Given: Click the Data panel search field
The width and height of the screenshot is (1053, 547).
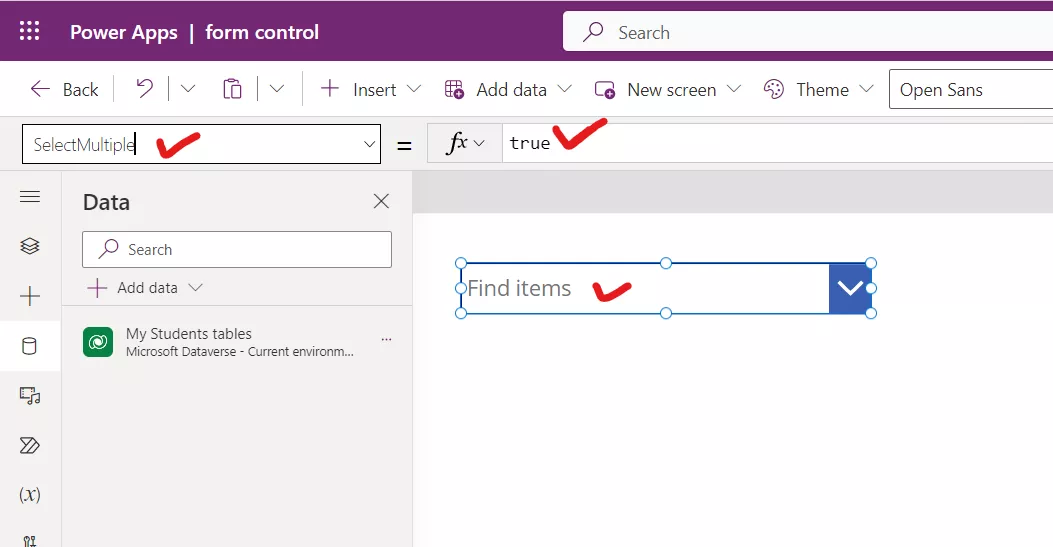Looking at the screenshot, I should (237, 250).
